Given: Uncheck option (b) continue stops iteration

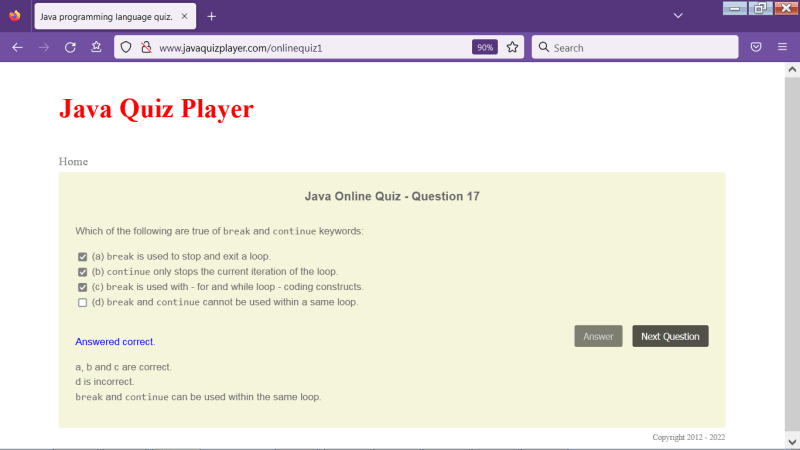Looking at the screenshot, I should click(x=82, y=272).
